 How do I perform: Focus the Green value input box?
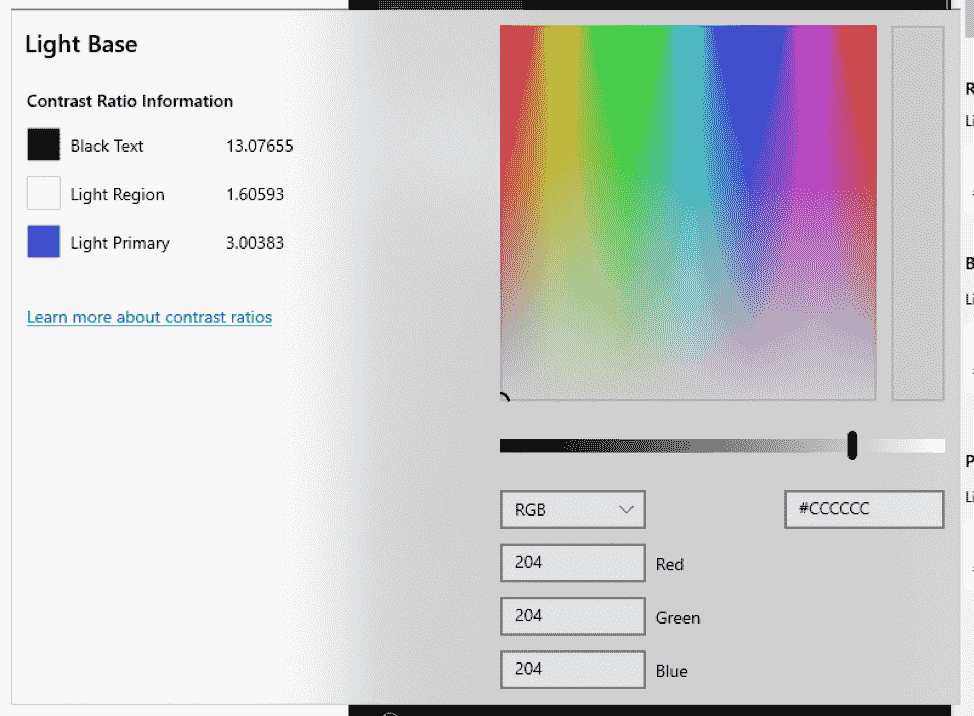572,616
